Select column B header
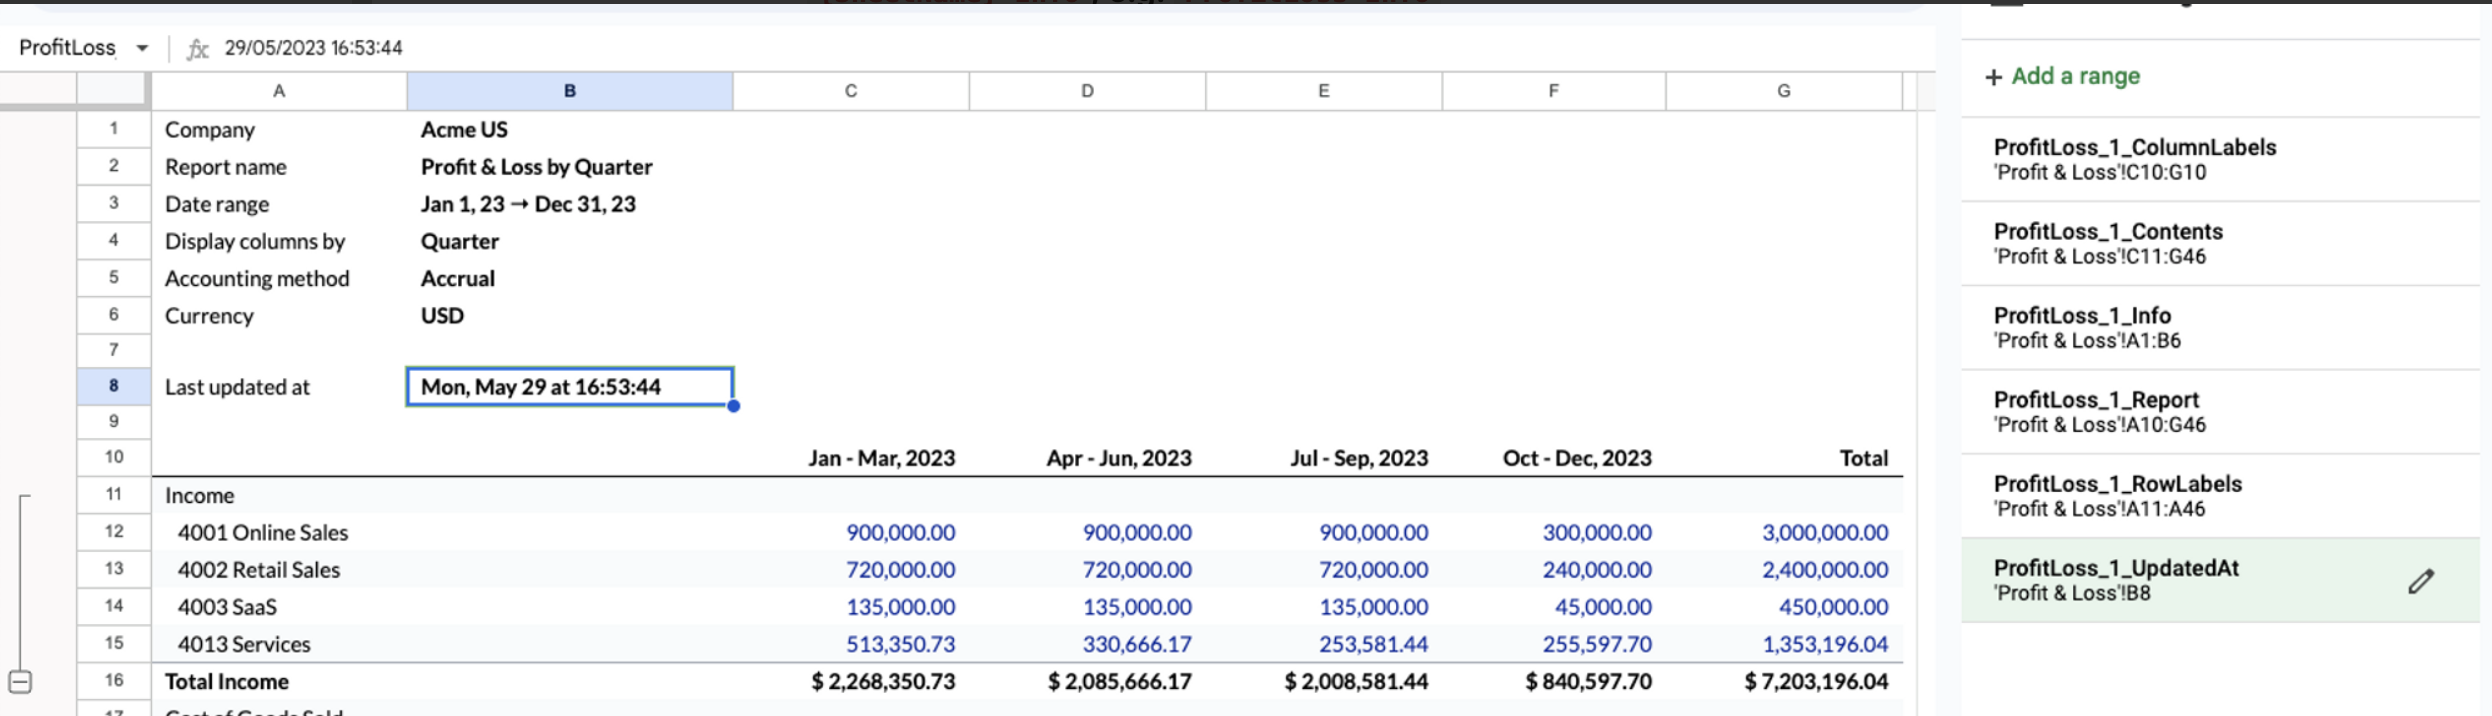The height and width of the screenshot is (716, 2492). tap(570, 91)
